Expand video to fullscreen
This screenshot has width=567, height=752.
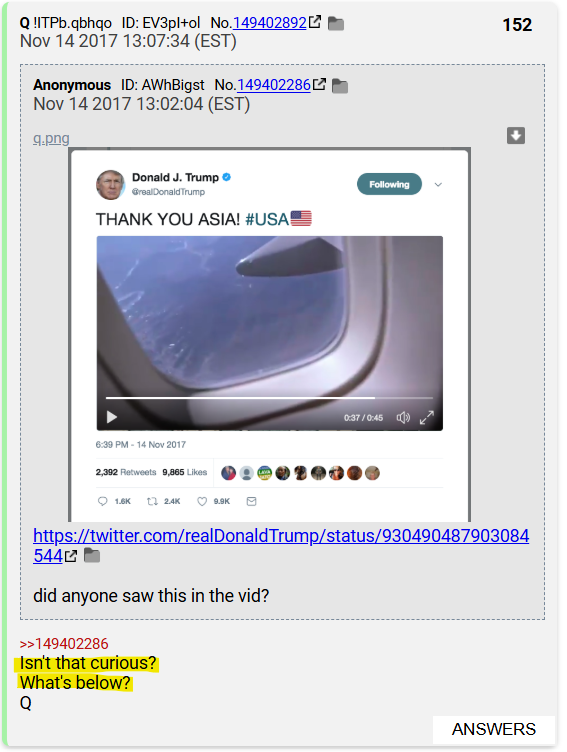[x=426, y=418]
